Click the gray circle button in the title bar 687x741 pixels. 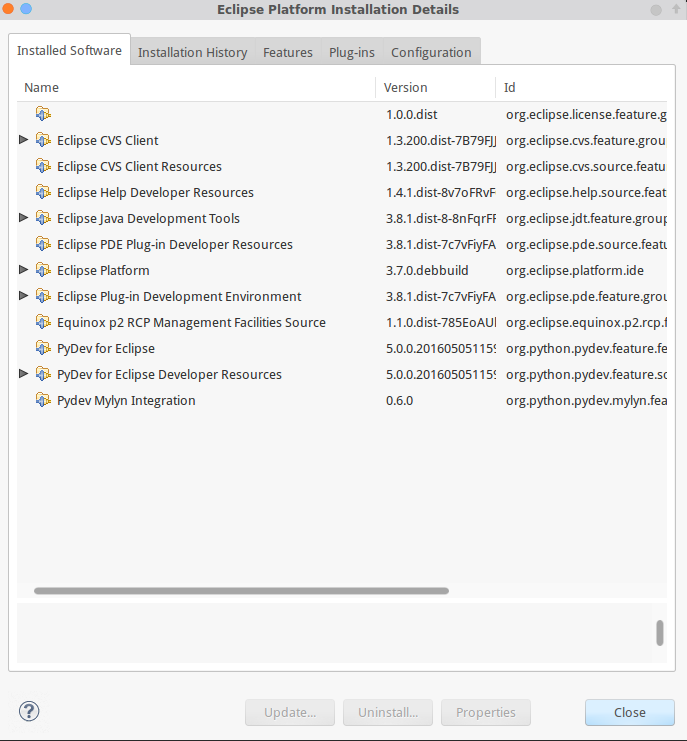[x=656, y=10]
